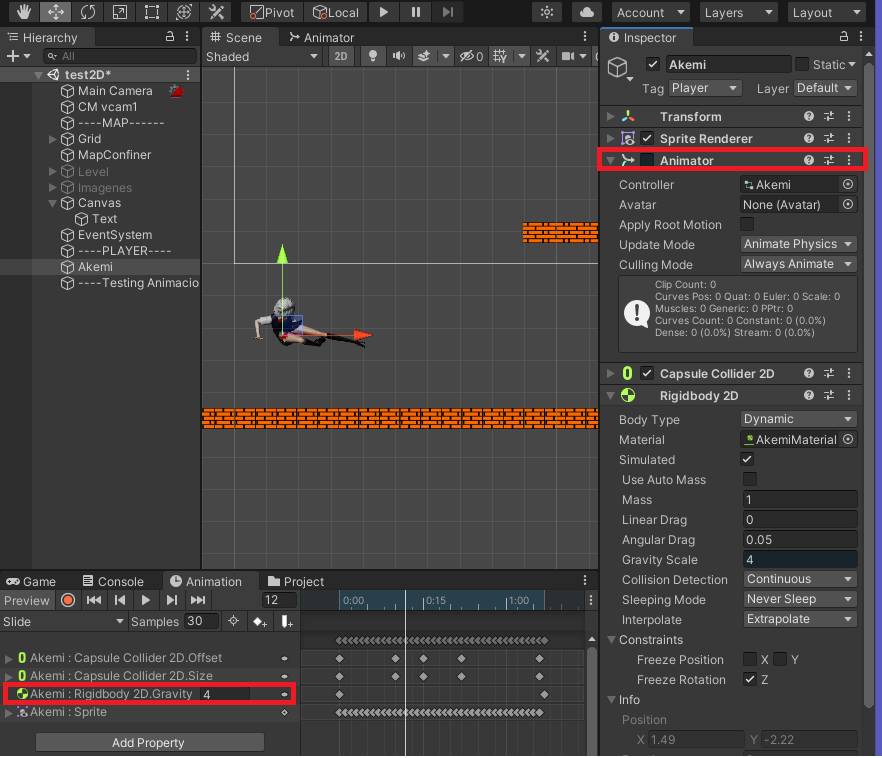The height and width of the screenshot is (758, 882).
Task: Open the Body Type dropdown
Action: (799, 419)
